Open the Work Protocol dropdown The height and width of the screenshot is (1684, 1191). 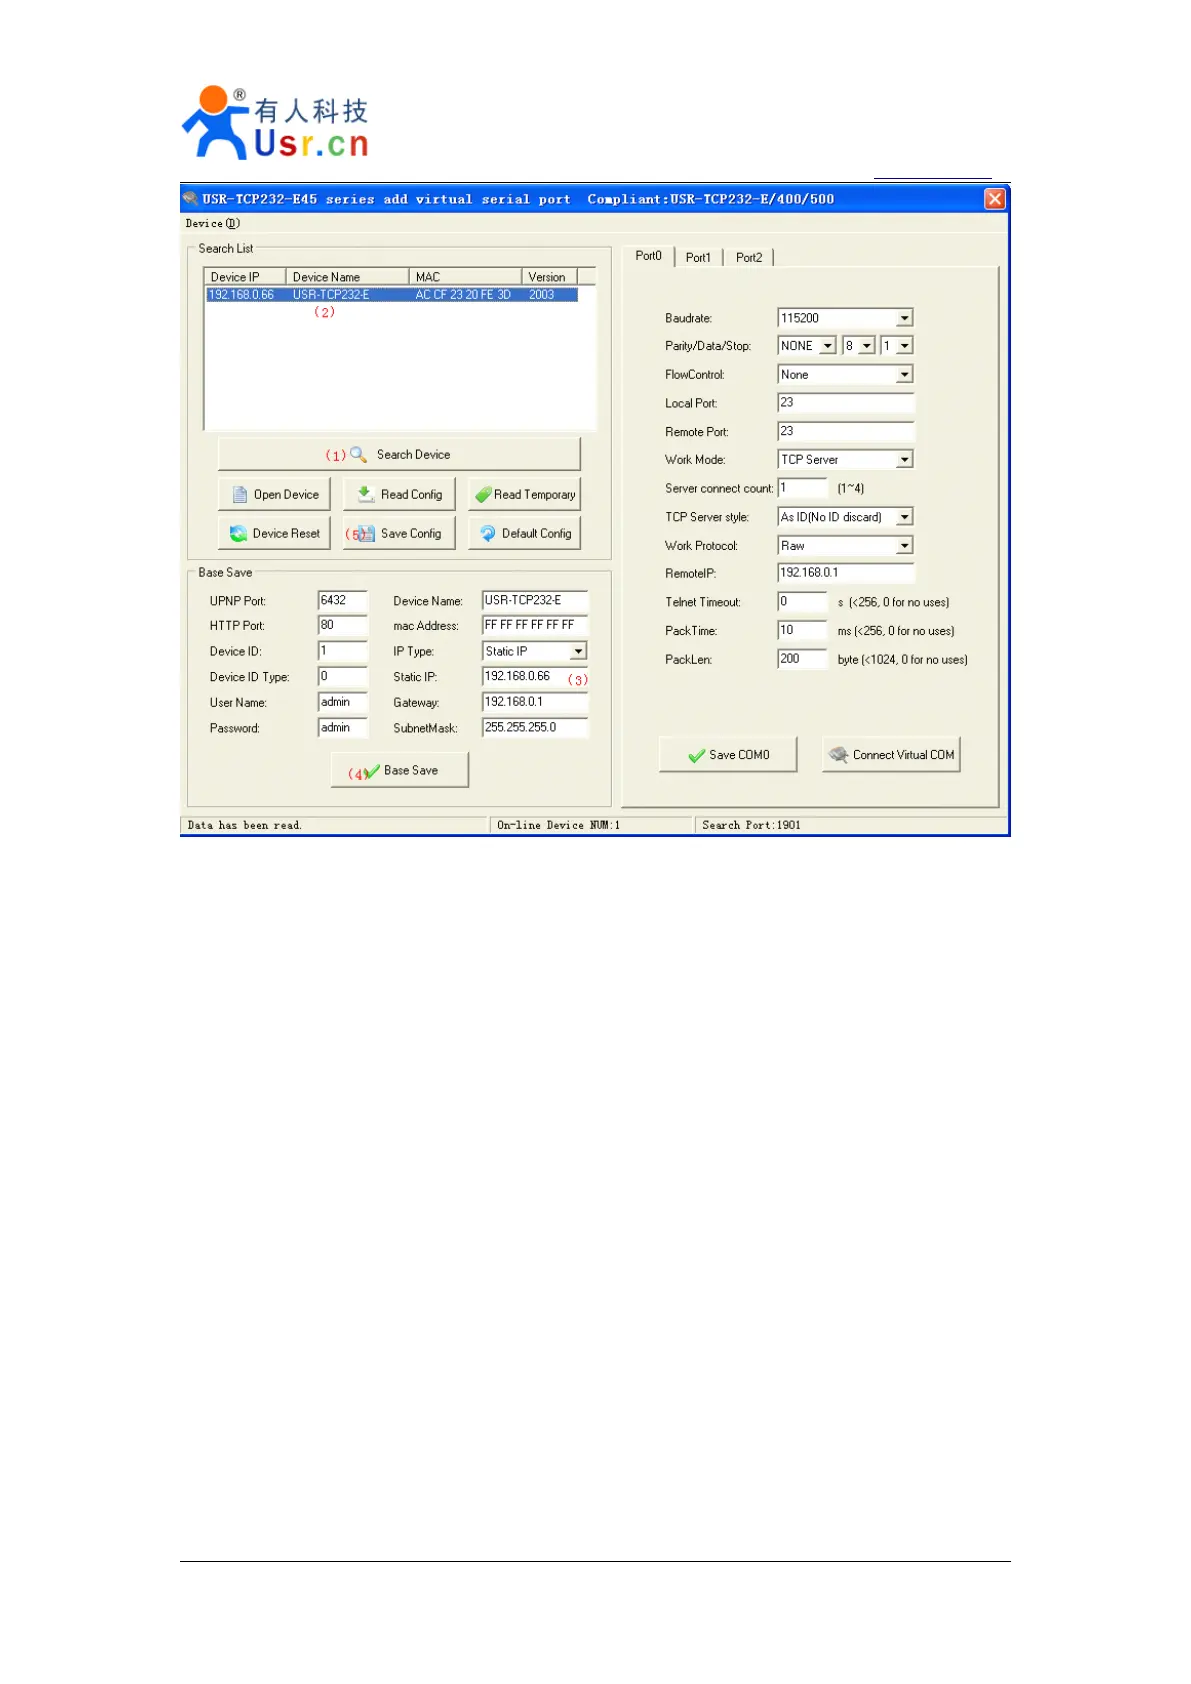point(905,546)
